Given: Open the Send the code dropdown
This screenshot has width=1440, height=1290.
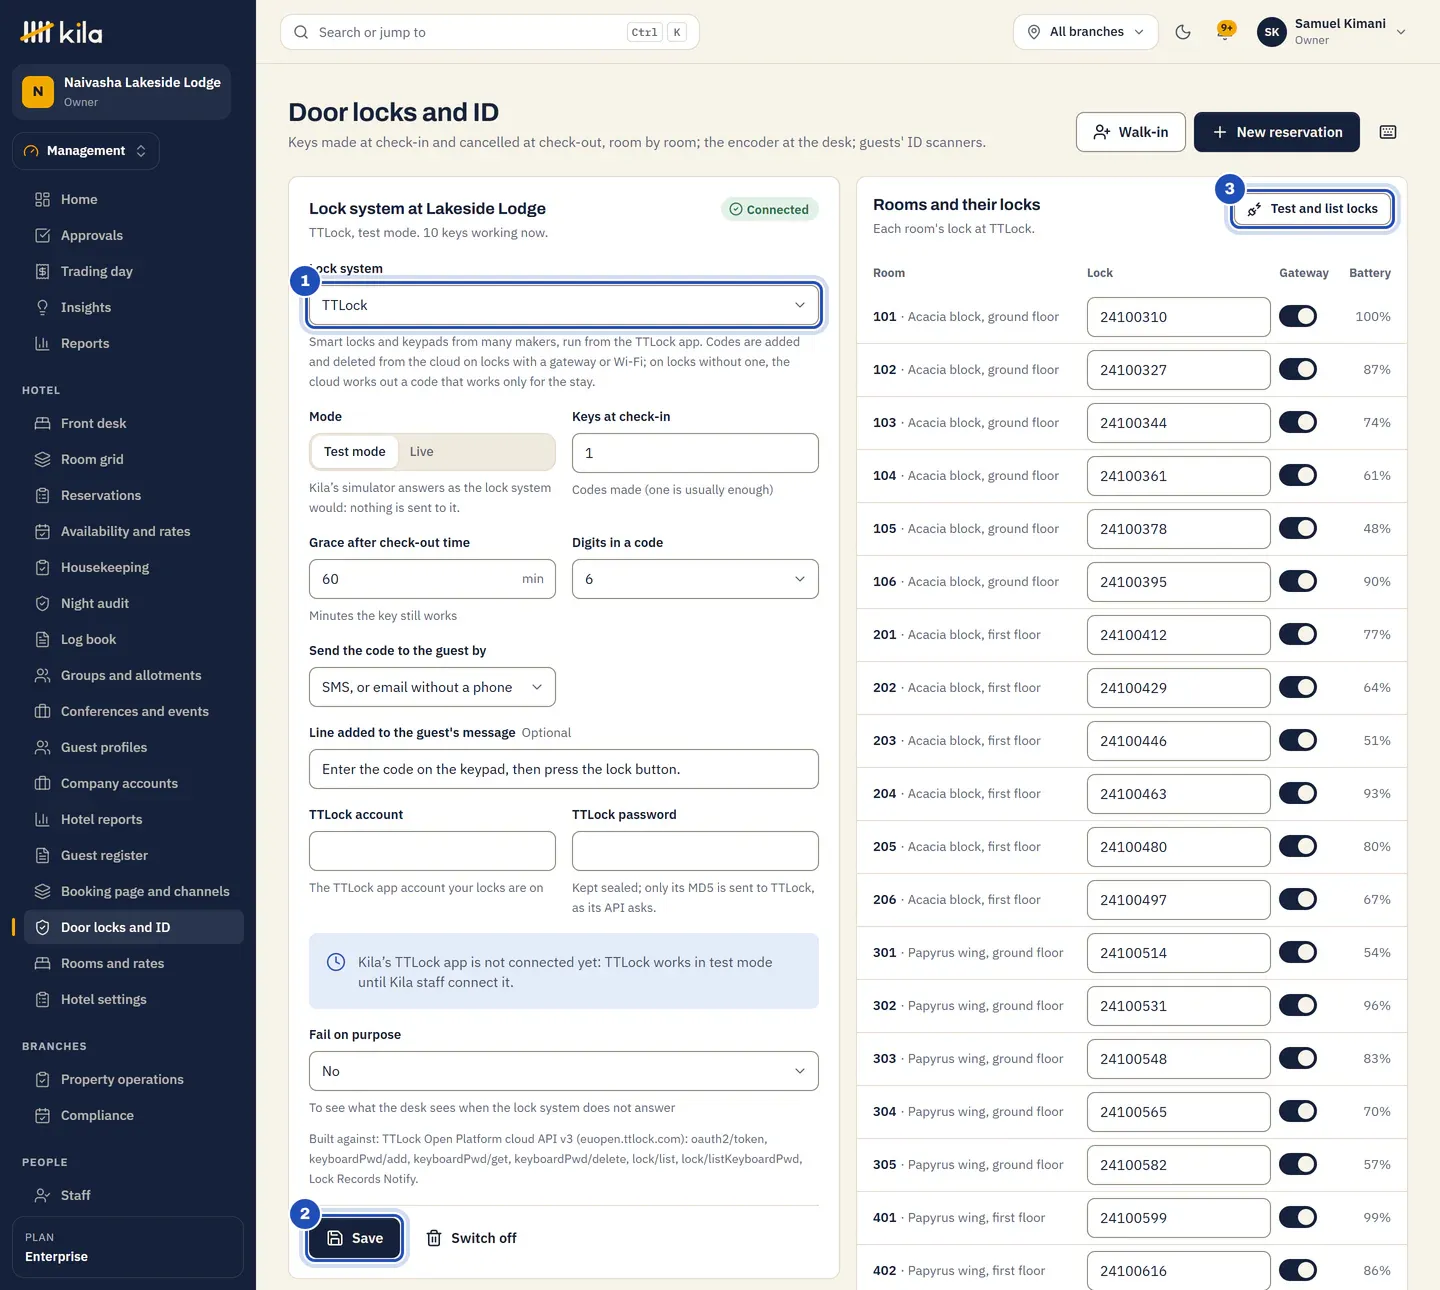Looking at the screenshot, I should click(x=432, y=687).
